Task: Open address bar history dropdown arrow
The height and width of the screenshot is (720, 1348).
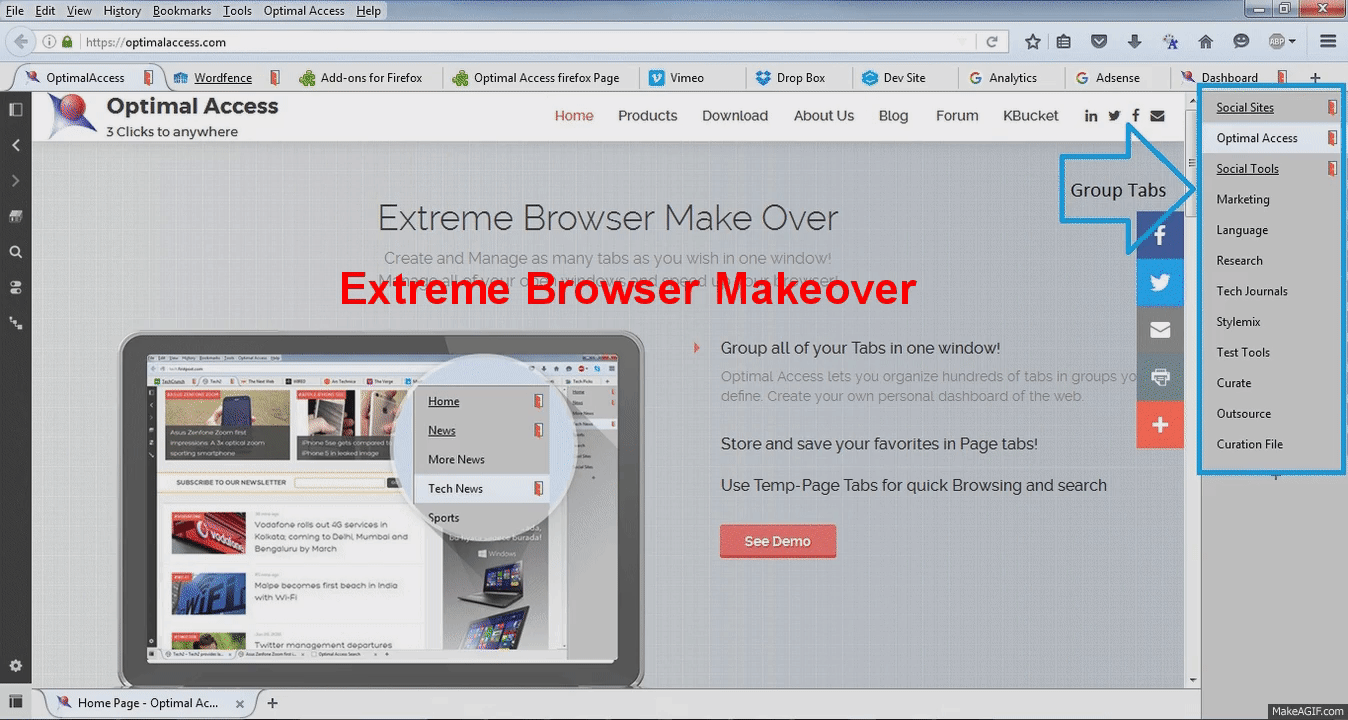Action: [x=962, y=42]
